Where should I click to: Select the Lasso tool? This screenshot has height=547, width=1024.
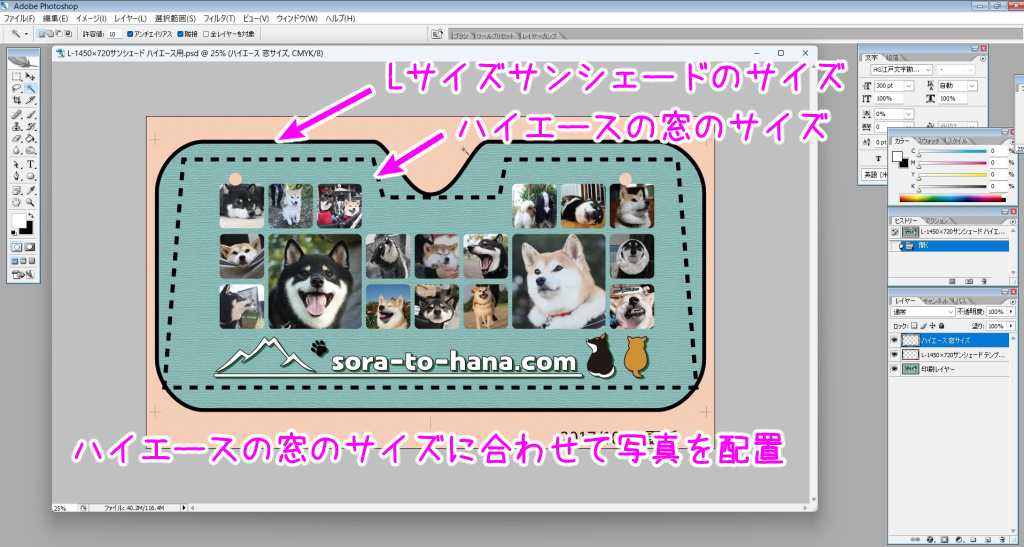coord(17,88)
